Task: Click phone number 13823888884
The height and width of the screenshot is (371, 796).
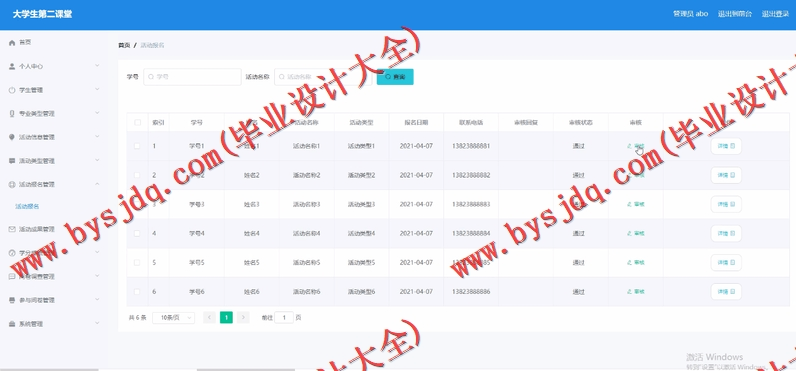Action: tap(471, 233)
